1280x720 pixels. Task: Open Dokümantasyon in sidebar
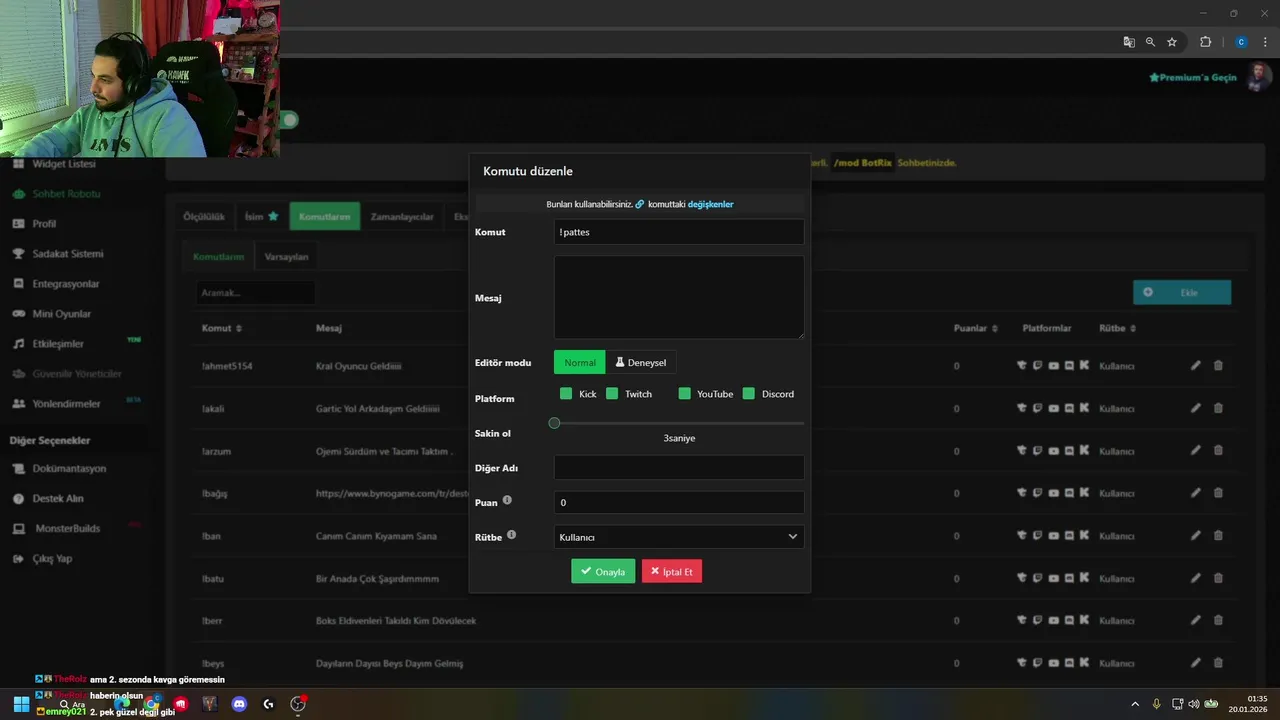point(69,469)
